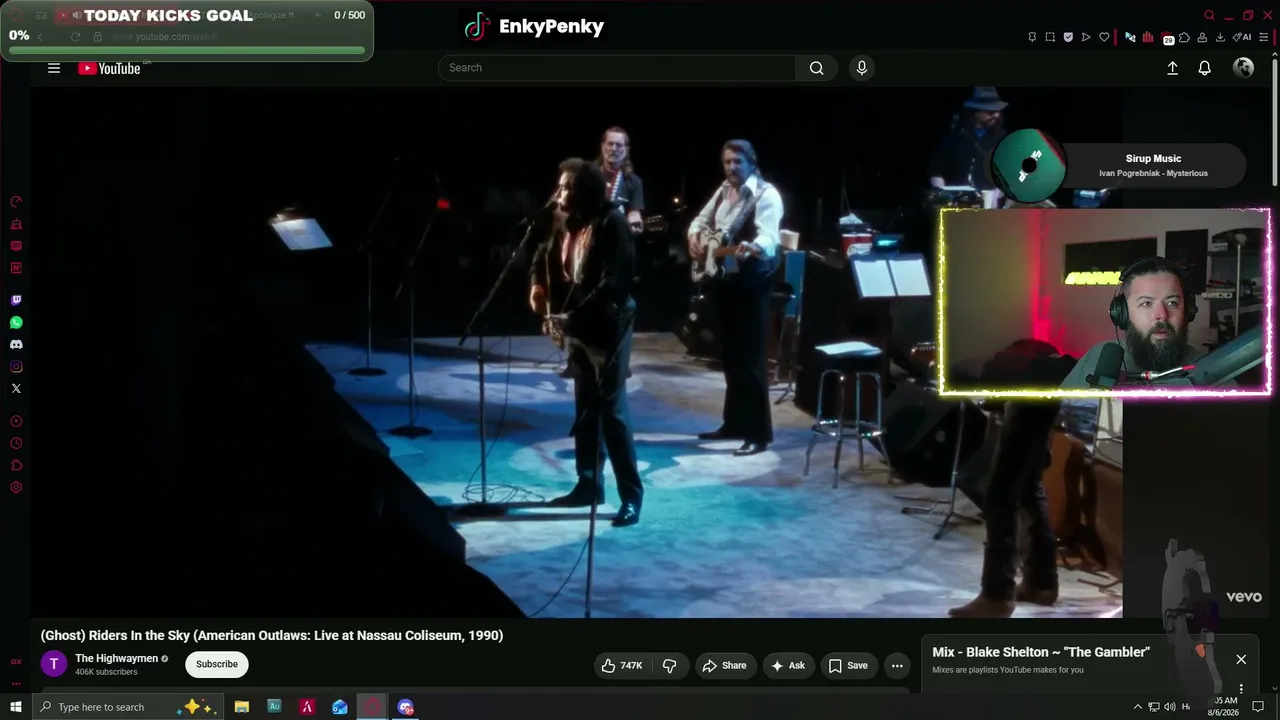Open the Ask AI button
The width and height of the screenshot is (1280, 720).
tap(787, 666)
